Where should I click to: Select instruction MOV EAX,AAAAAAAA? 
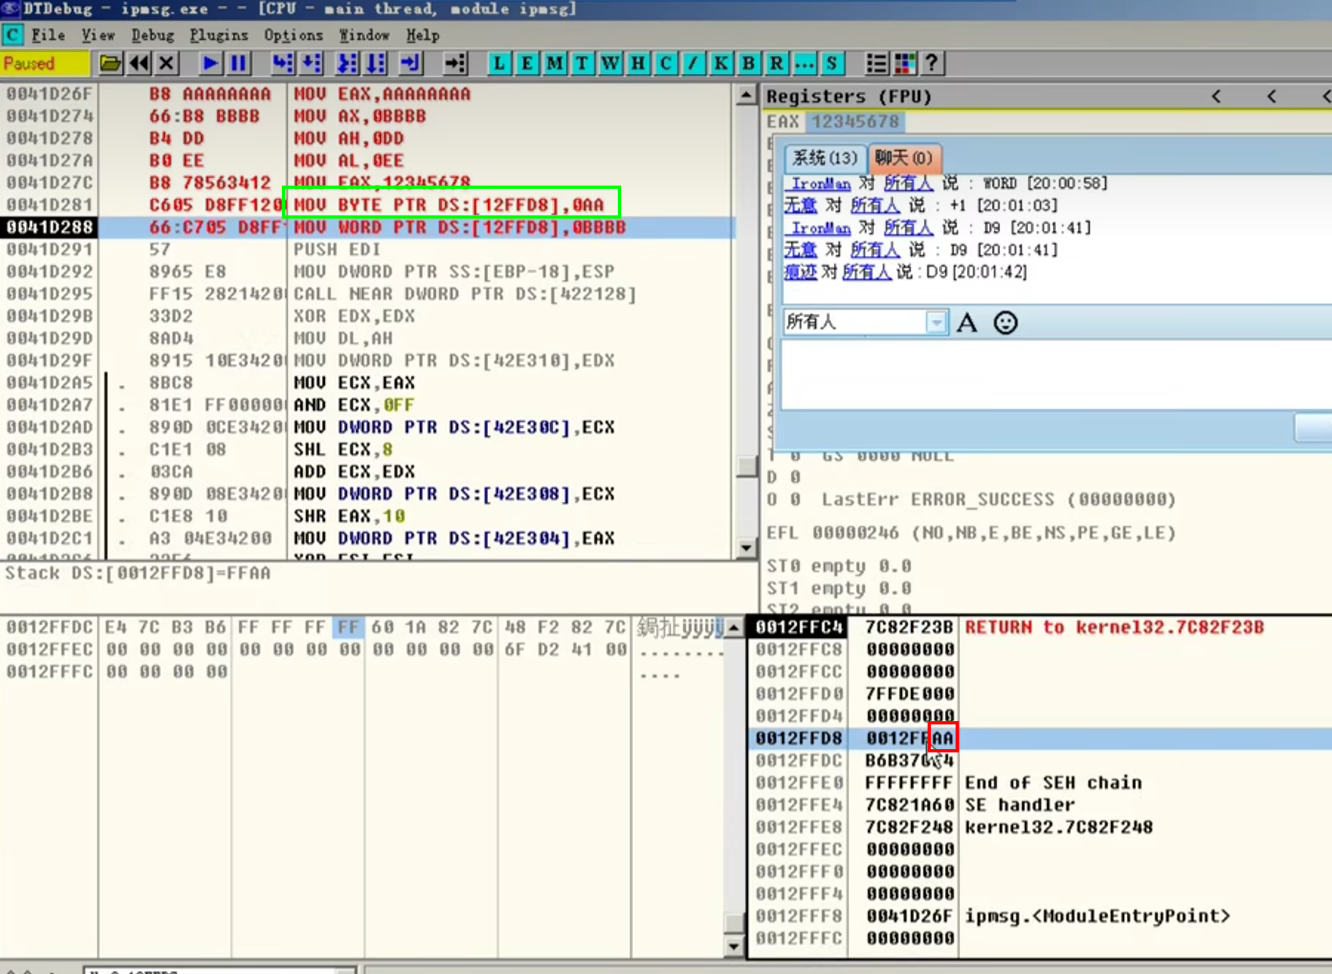(382, 94)
